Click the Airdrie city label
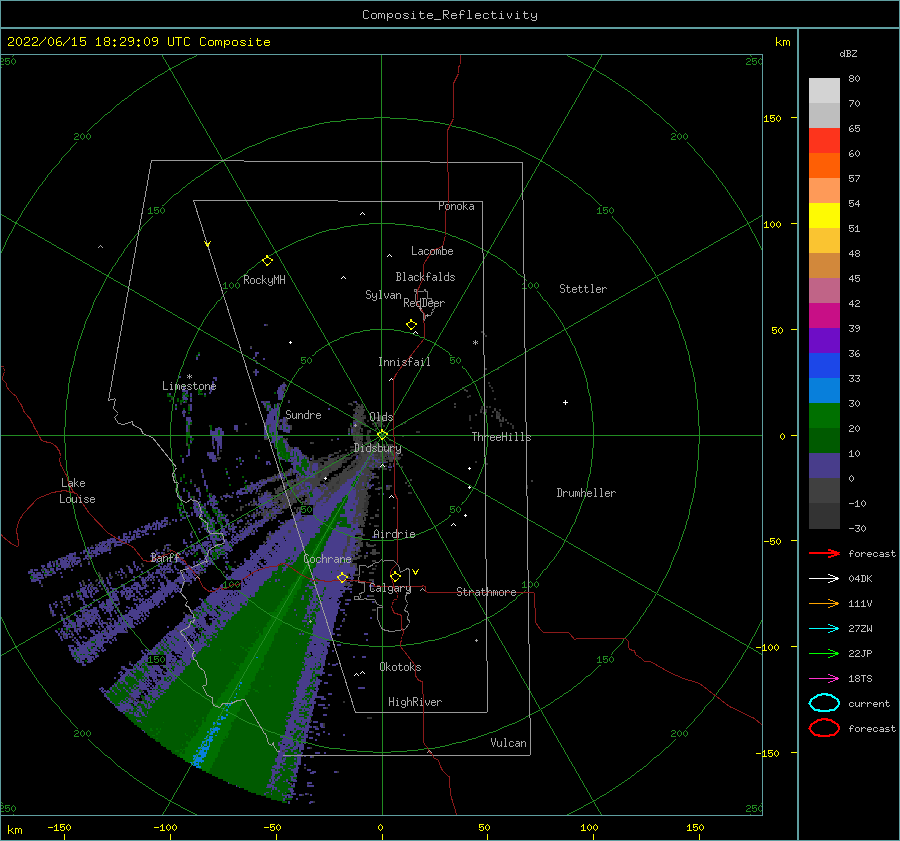Screen dimensions: 900x841 tap(394, 534)
